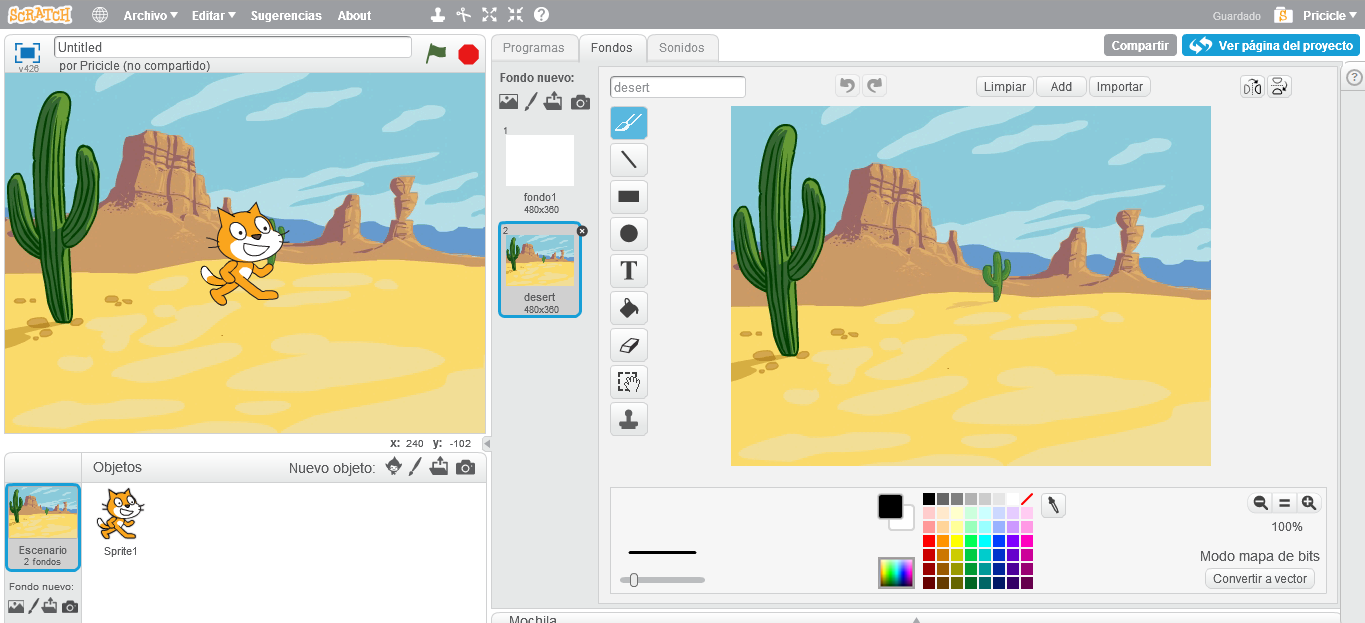The width and height of the screenshot is (1365, 623).
Task: Open the Sugerencias menu item
Action: pyautogui.click(x=286, y=15)
